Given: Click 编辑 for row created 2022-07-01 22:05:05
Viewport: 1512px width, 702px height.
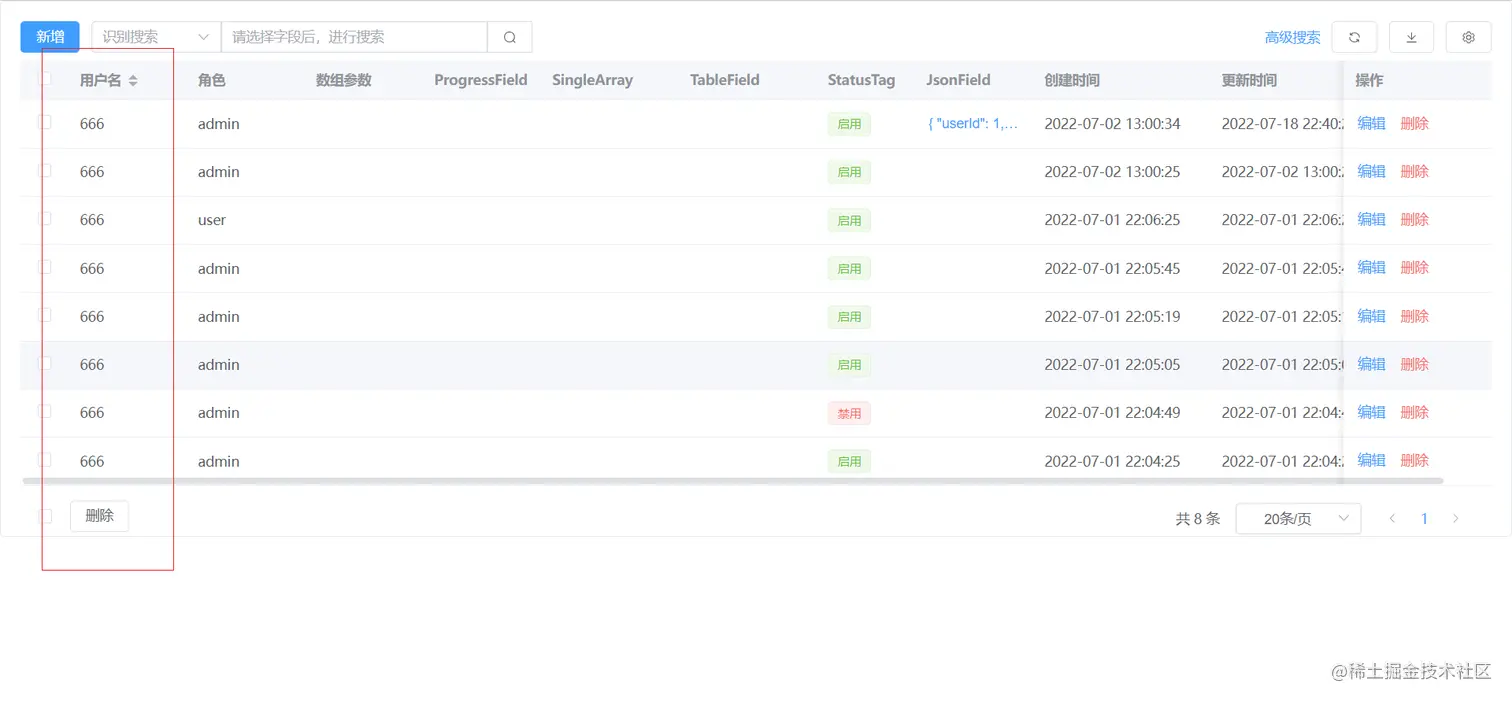Looking at the screenshot, I should pyautogui.click(x=1371, y=364).
